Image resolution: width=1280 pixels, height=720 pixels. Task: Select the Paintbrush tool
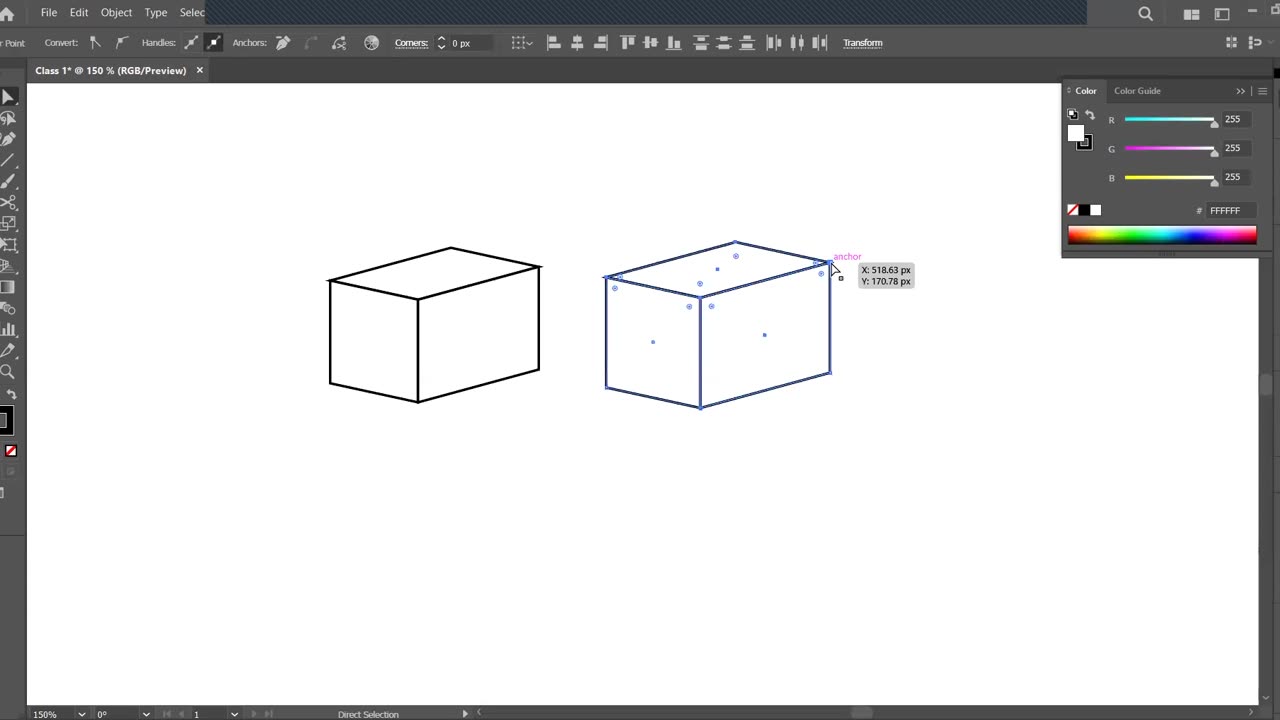click(x=8, y=181)
